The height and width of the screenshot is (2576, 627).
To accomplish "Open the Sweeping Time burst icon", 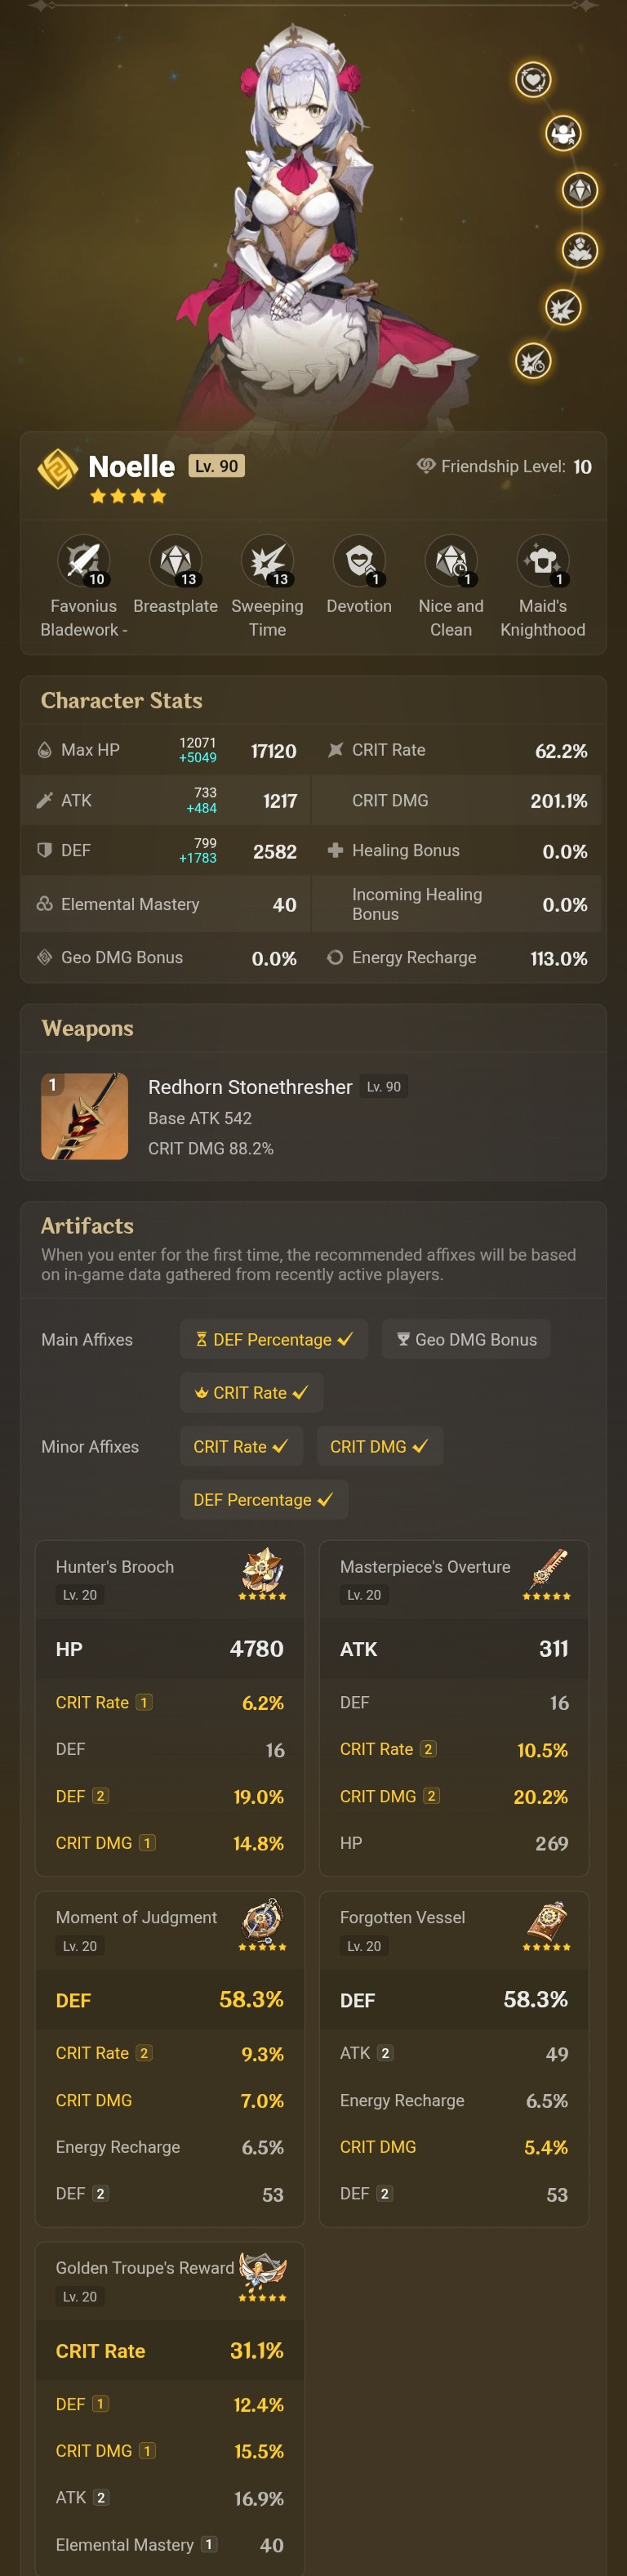I will [x=268, y=561].
